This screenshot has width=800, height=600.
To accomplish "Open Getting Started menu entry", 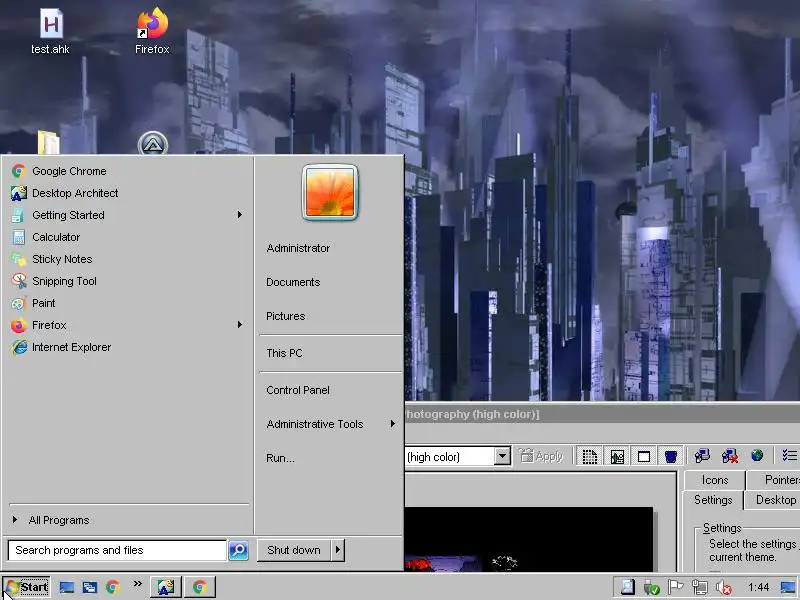I will [x=128, y=215].
